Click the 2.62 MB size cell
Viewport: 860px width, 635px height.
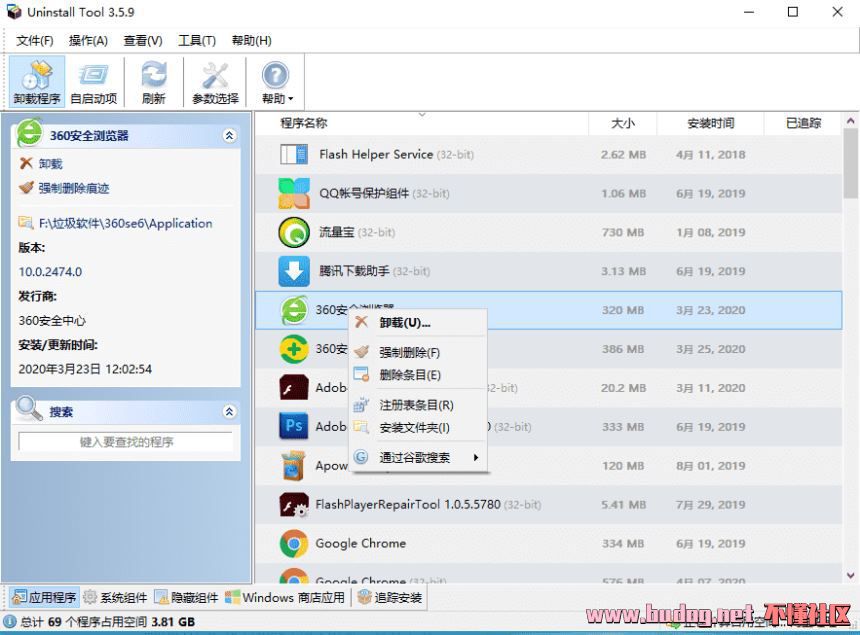coord(623,155)
